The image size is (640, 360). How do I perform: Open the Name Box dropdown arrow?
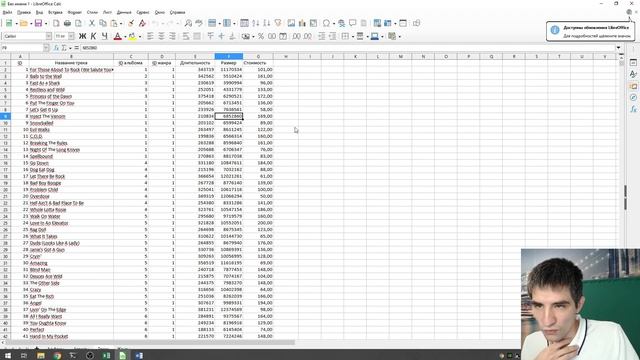point(46,48)
